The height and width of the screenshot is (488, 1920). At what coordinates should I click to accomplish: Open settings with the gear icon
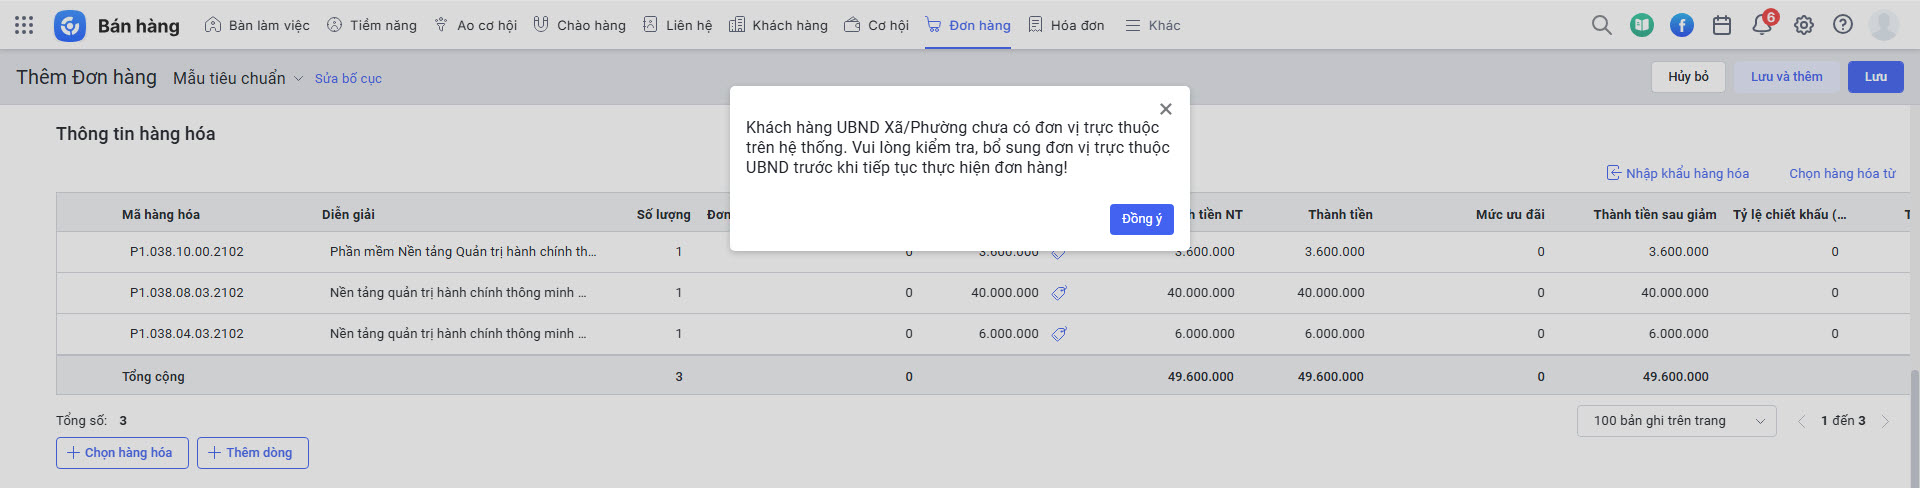(x=1803, y=25)
